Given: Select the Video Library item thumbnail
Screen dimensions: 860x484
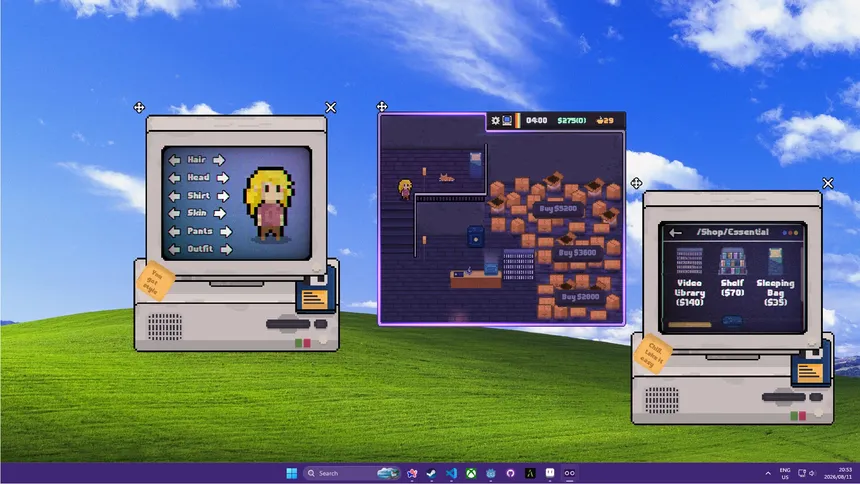Looking at the screenshot, I should (x=689, y=261).
